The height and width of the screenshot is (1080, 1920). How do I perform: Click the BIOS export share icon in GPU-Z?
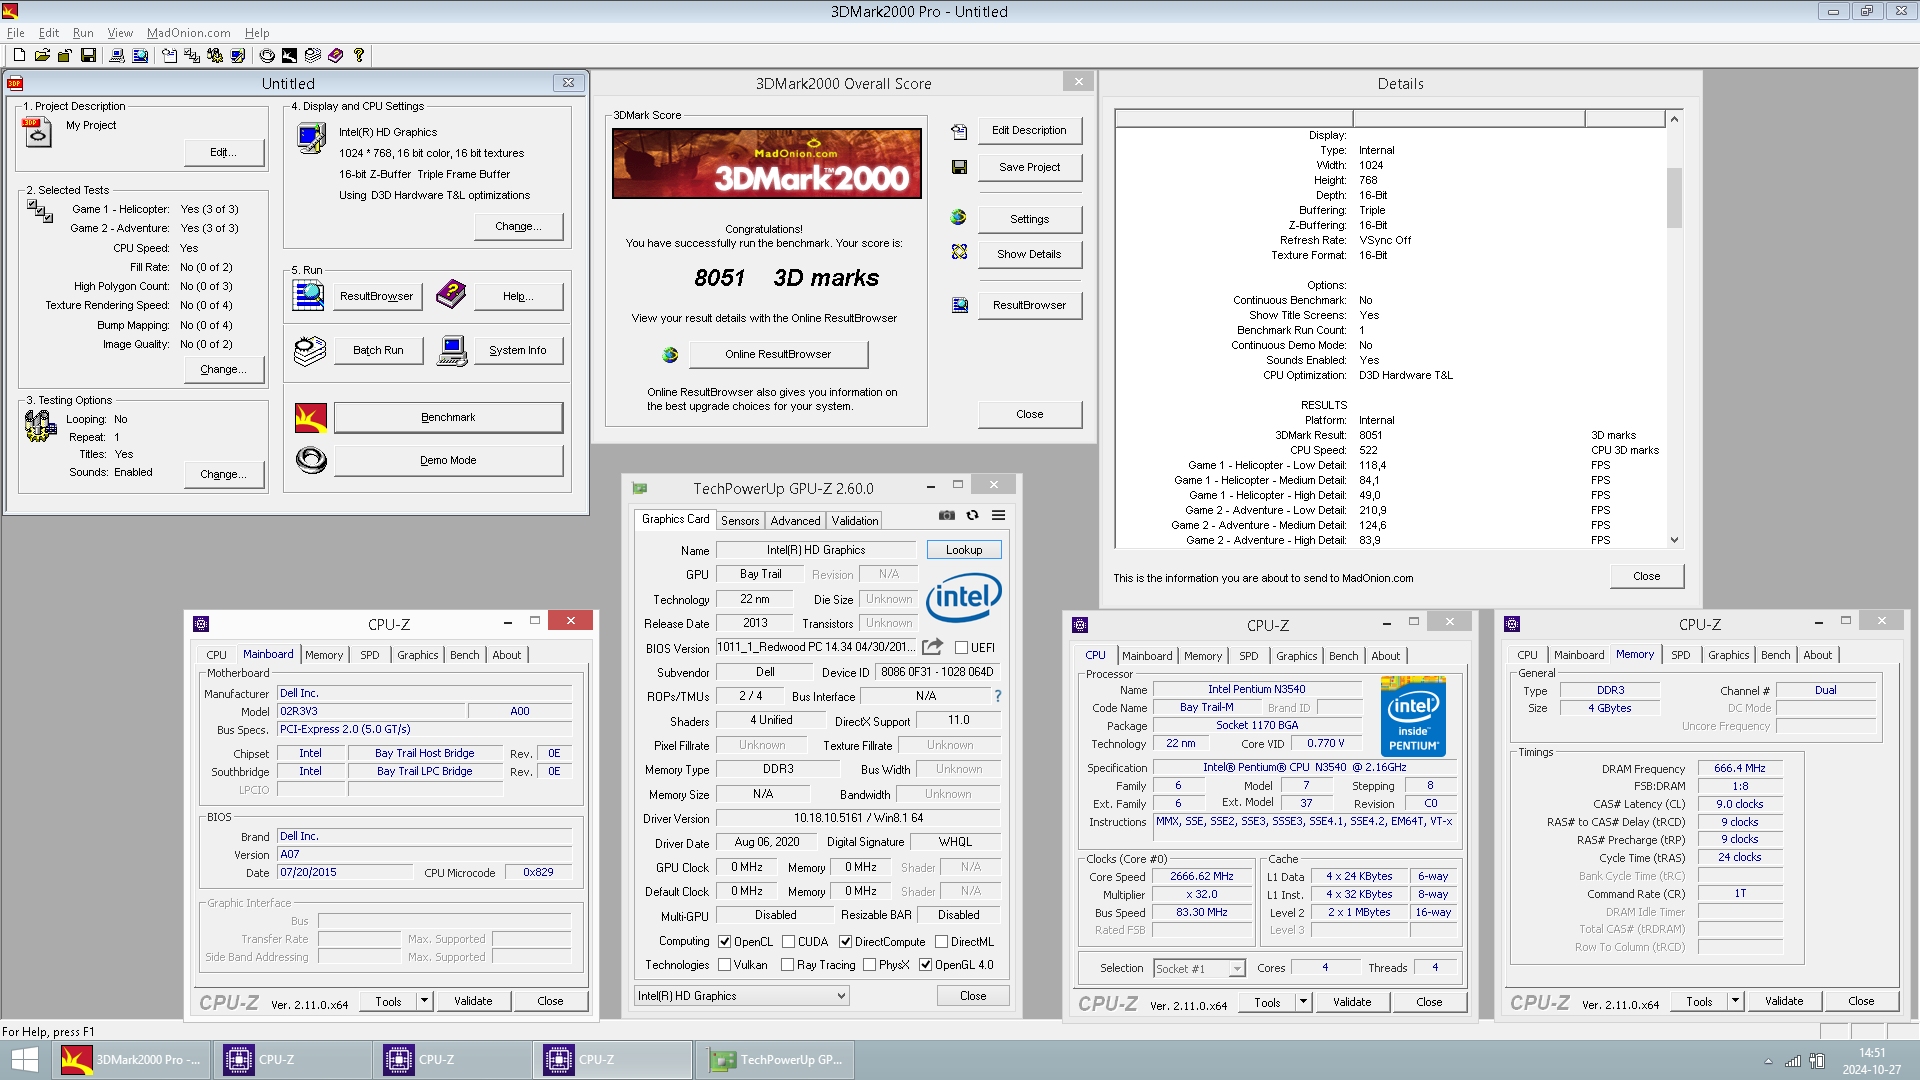[932, 647]
